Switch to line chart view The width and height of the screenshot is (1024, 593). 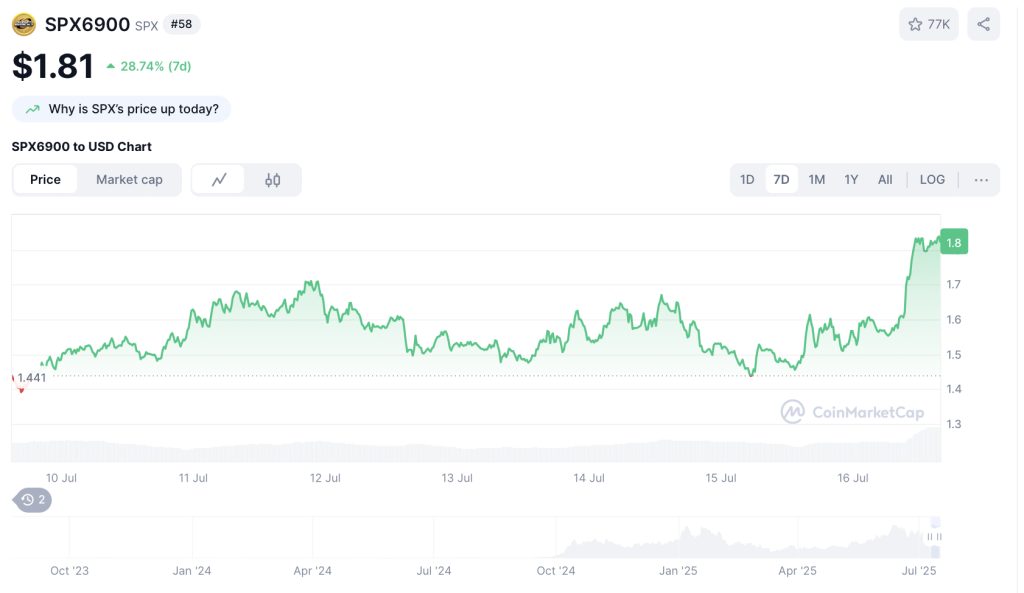click(x=219, y=180)
